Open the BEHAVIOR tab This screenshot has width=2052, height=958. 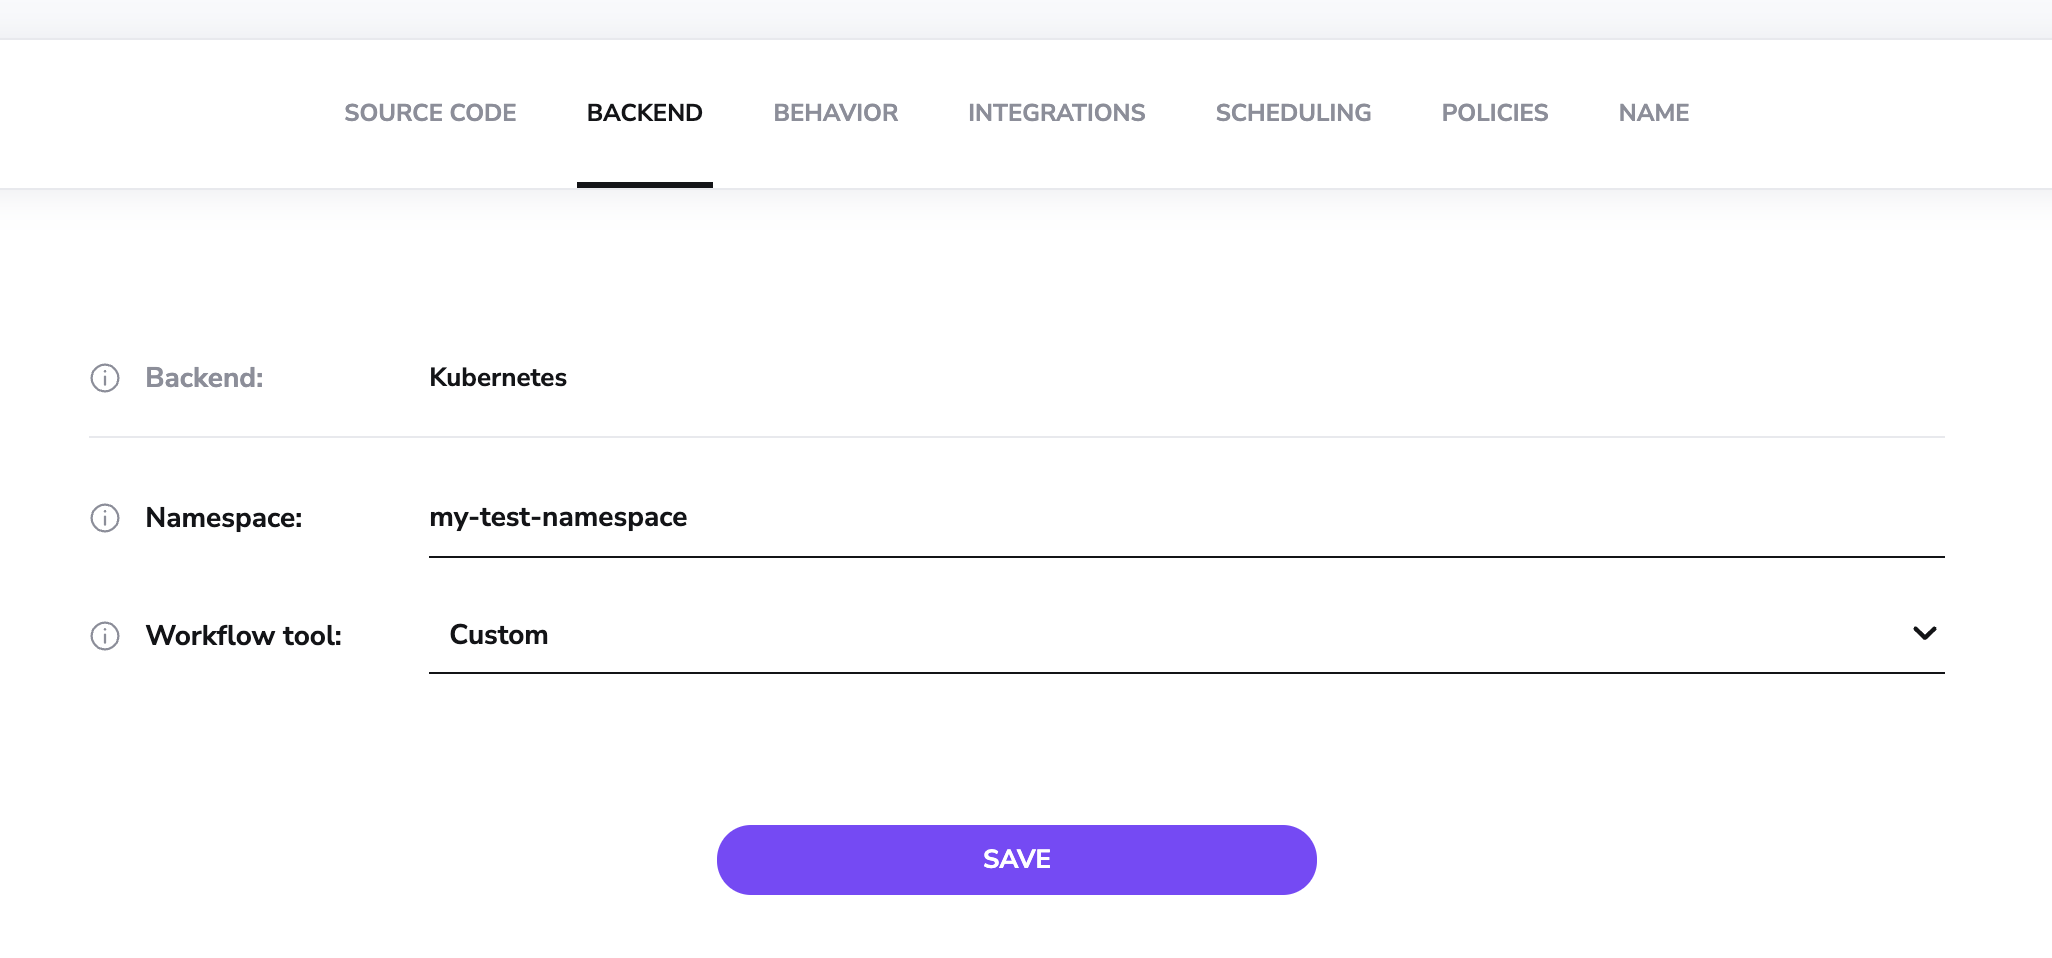835,113
